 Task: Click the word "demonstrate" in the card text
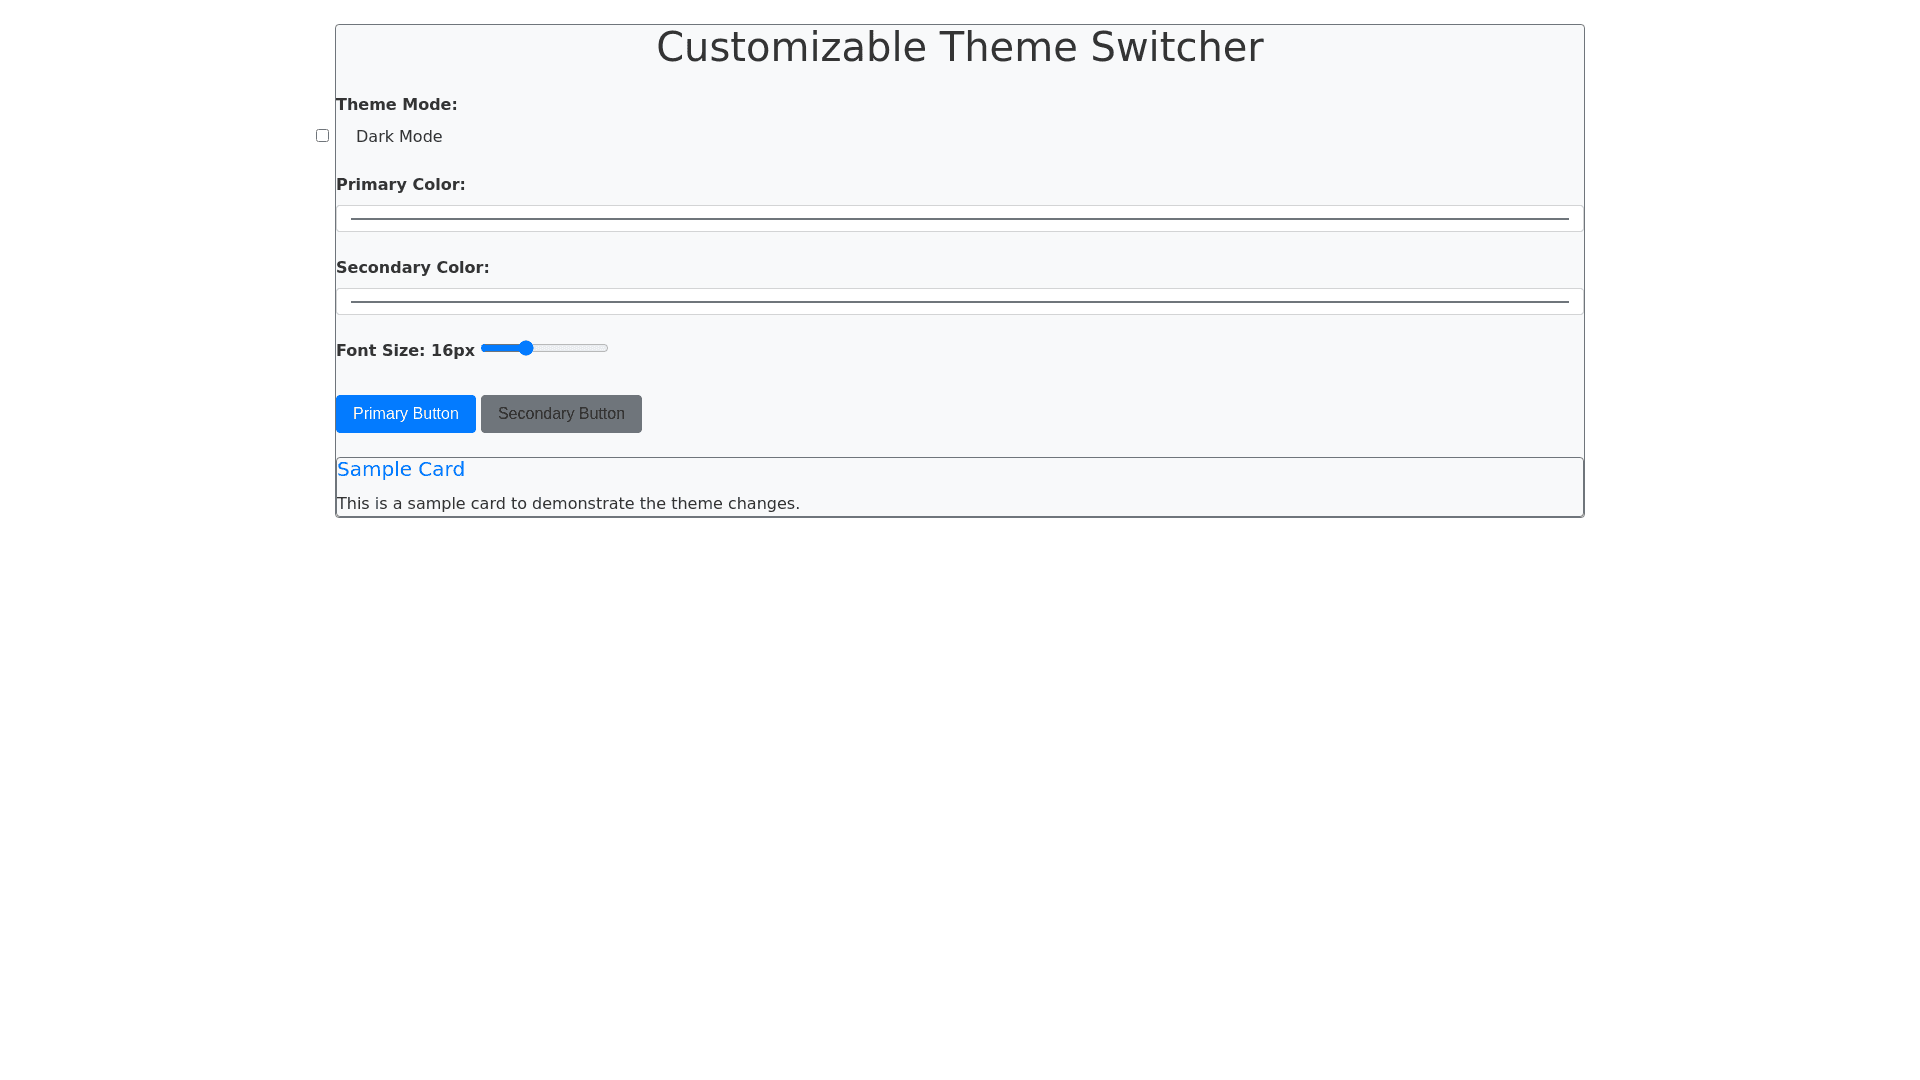(x=583, y=504)
